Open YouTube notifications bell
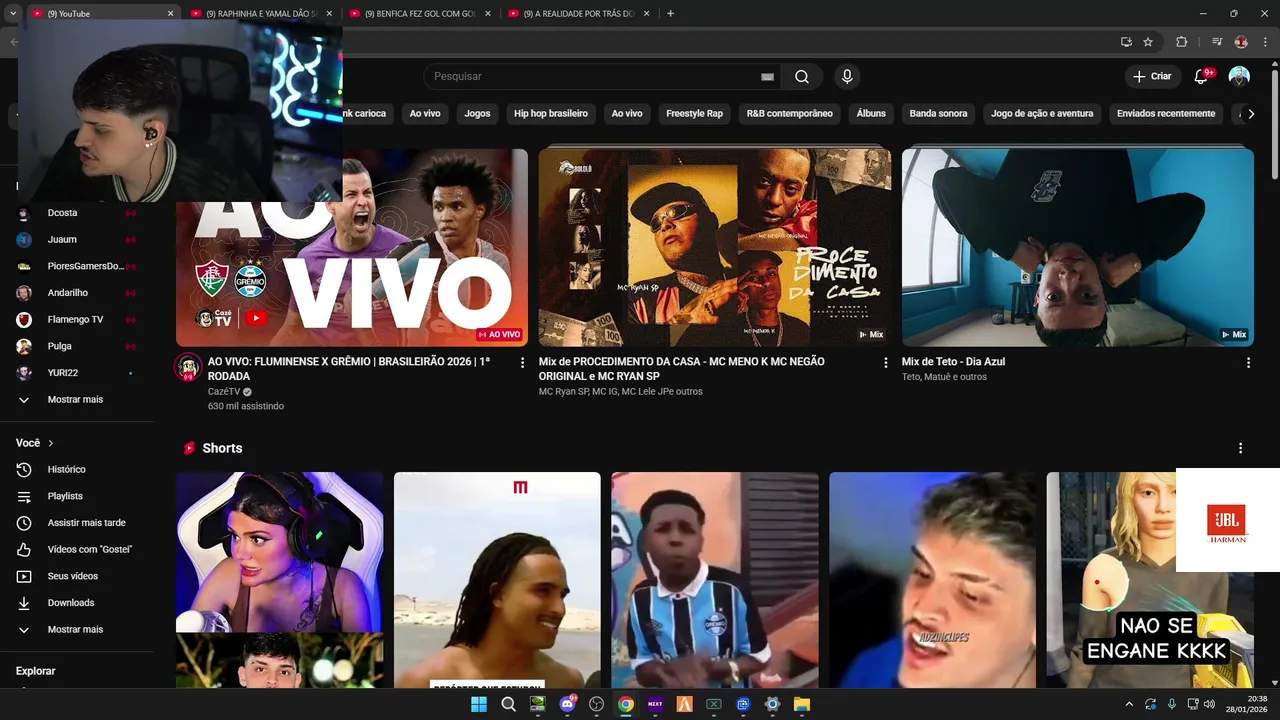The image size is (1280, 720). 1202,77
